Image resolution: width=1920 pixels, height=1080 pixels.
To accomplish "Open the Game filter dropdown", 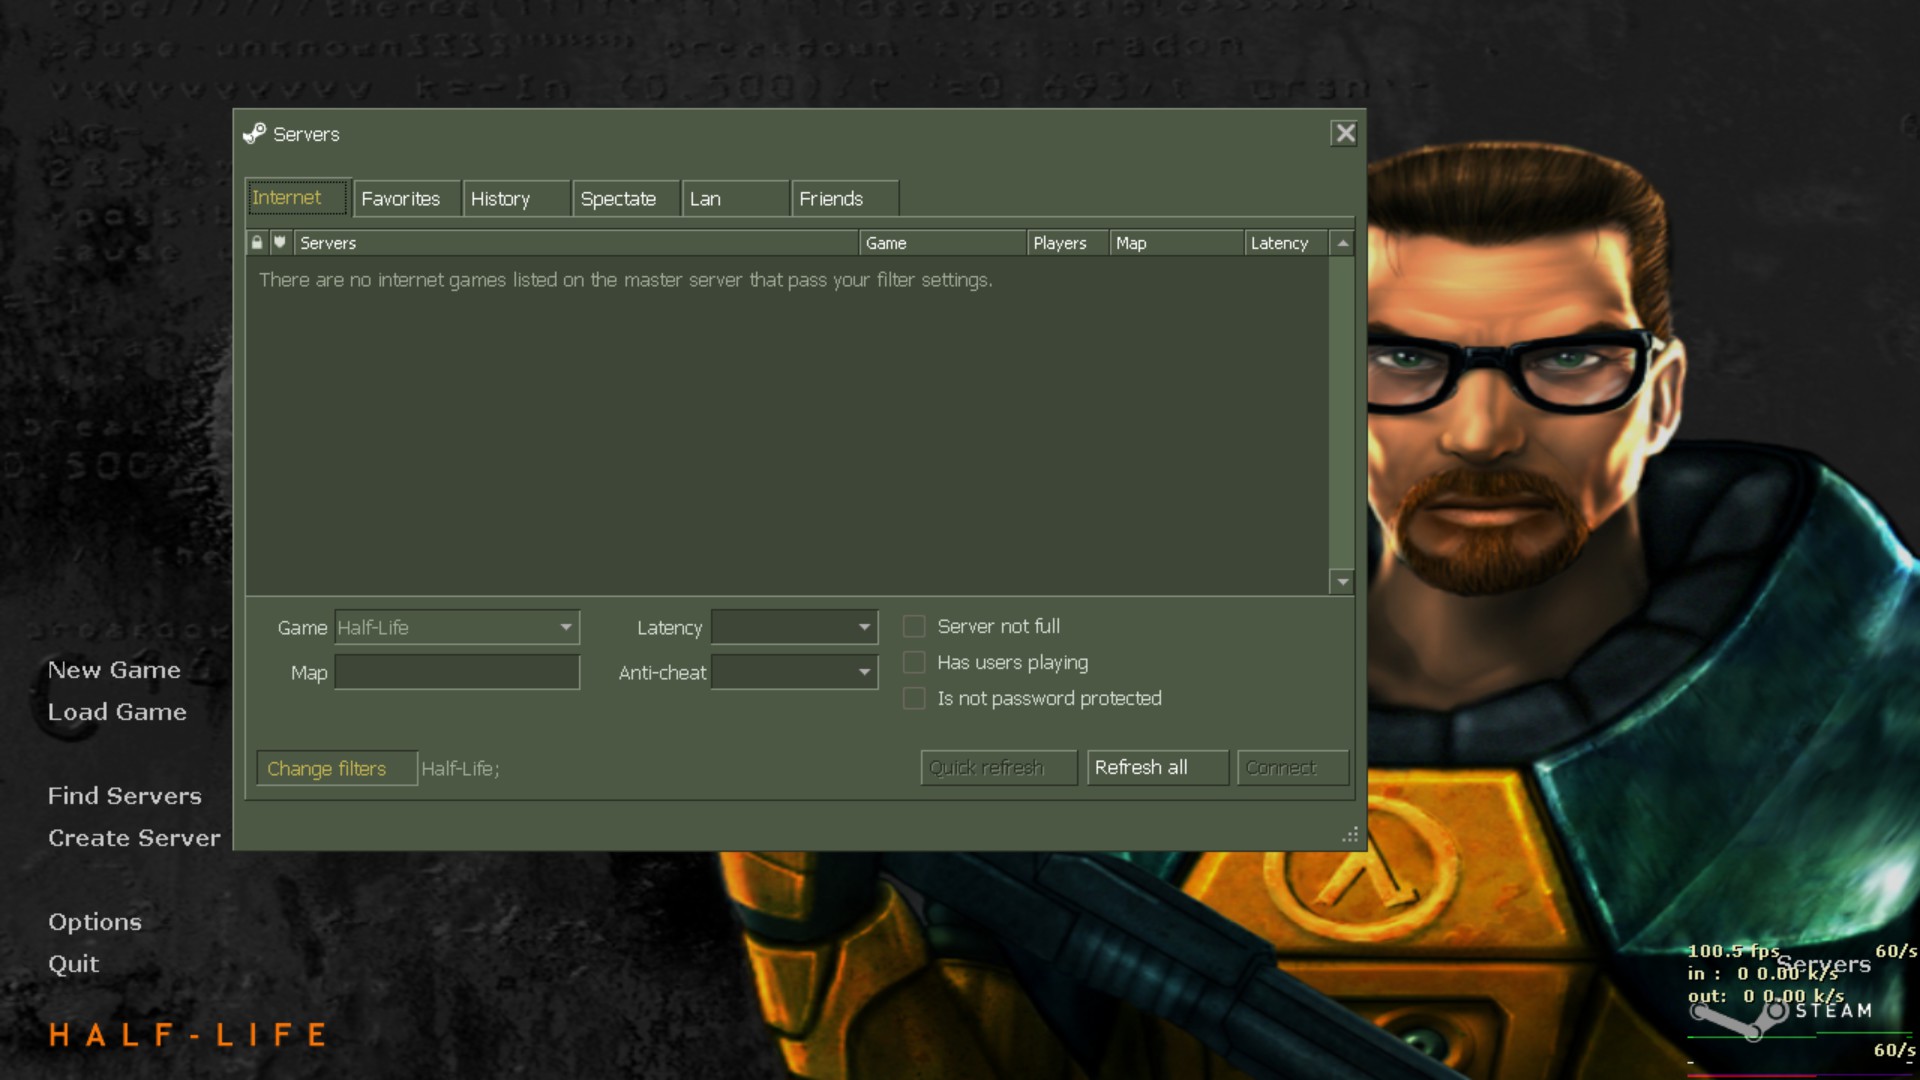I will 457,628.
